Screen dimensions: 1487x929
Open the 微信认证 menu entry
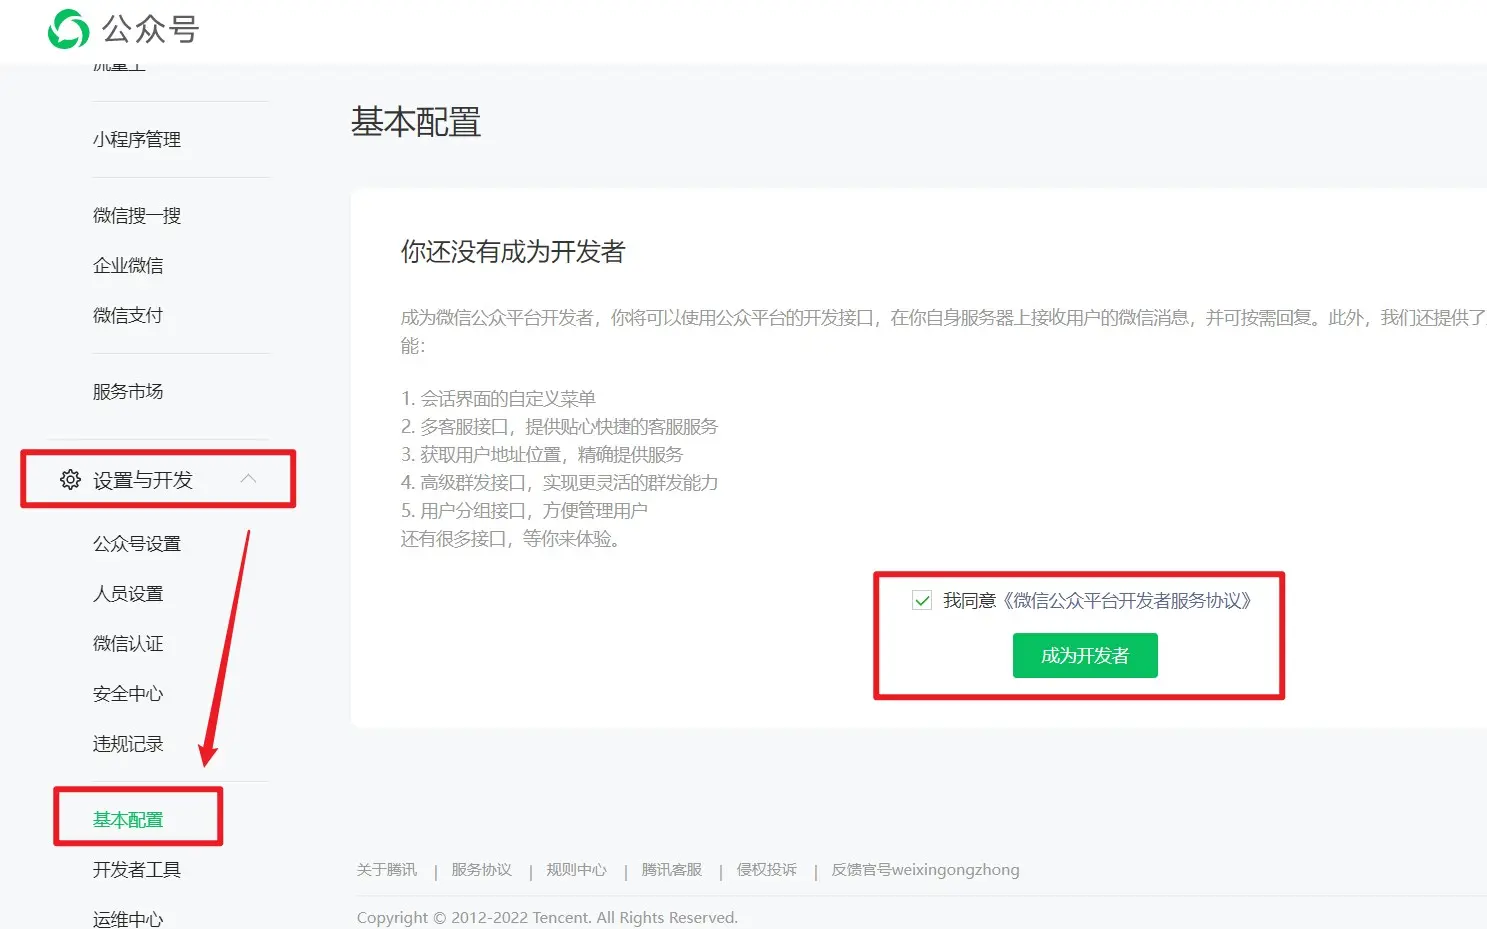(128, 644)
